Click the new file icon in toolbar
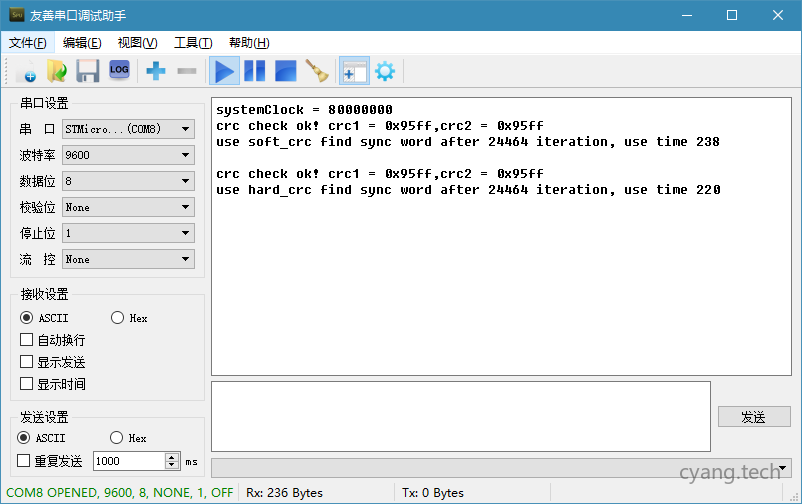The width and height of the screenshot is (802, 504). click(x=25, y=71)
